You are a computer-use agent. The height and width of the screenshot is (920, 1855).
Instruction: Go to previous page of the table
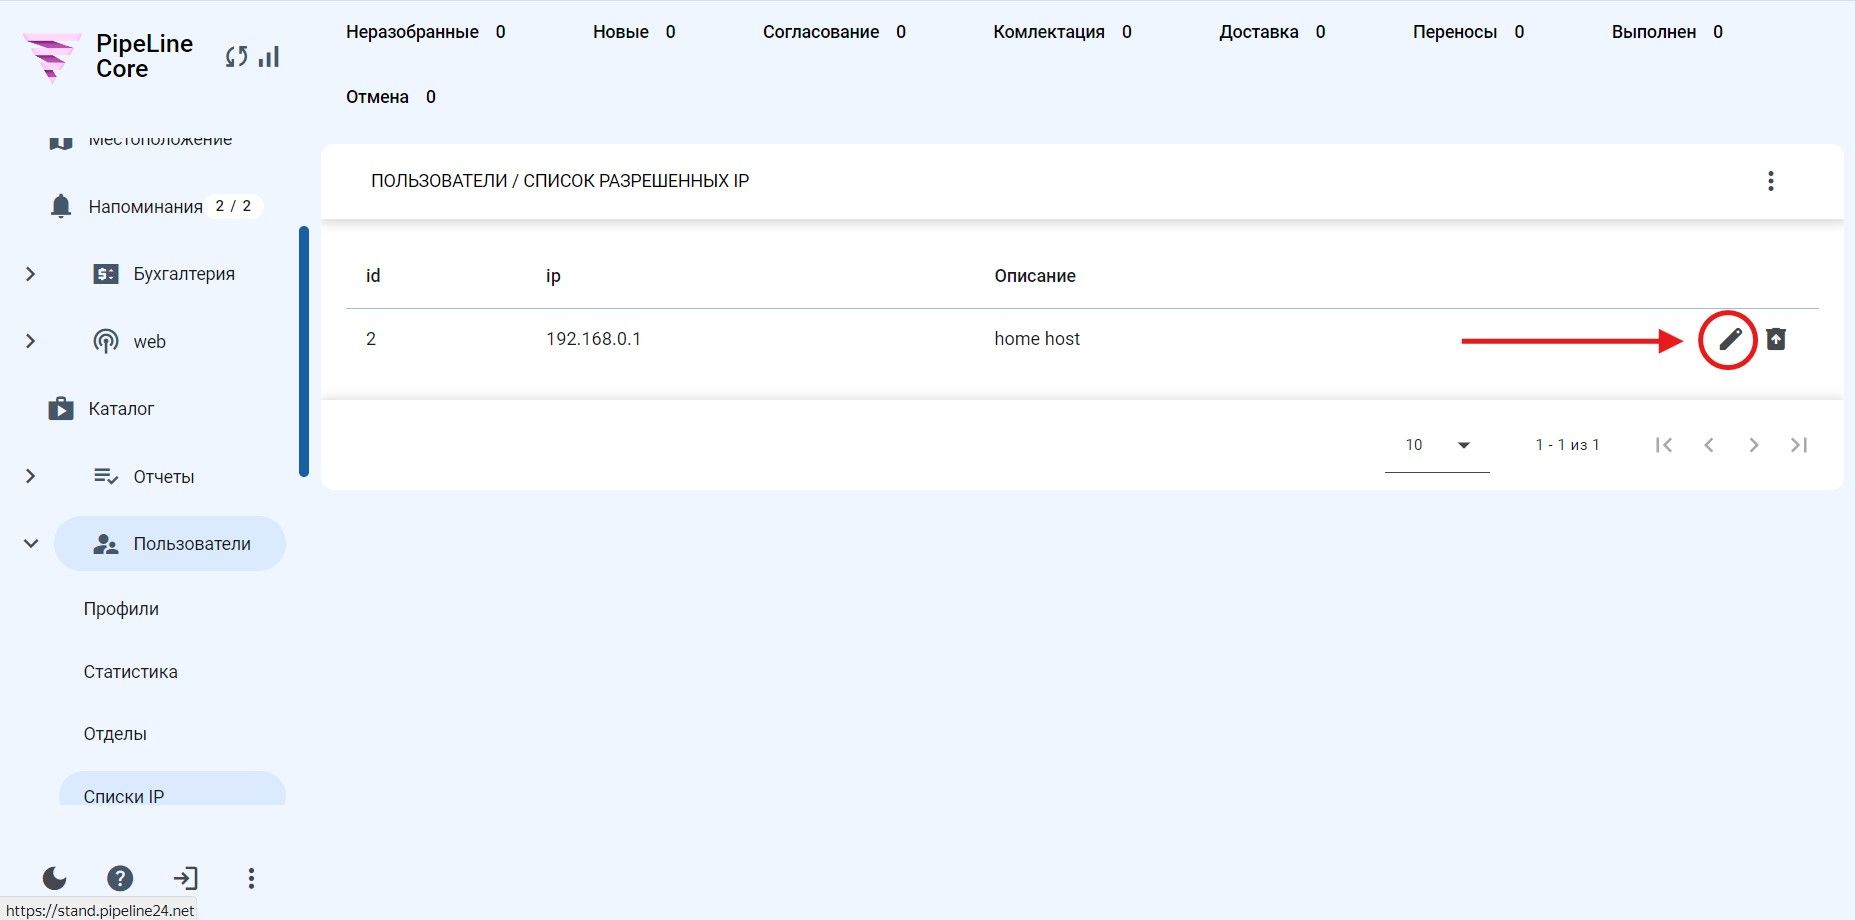click(x=1709, y=445)
